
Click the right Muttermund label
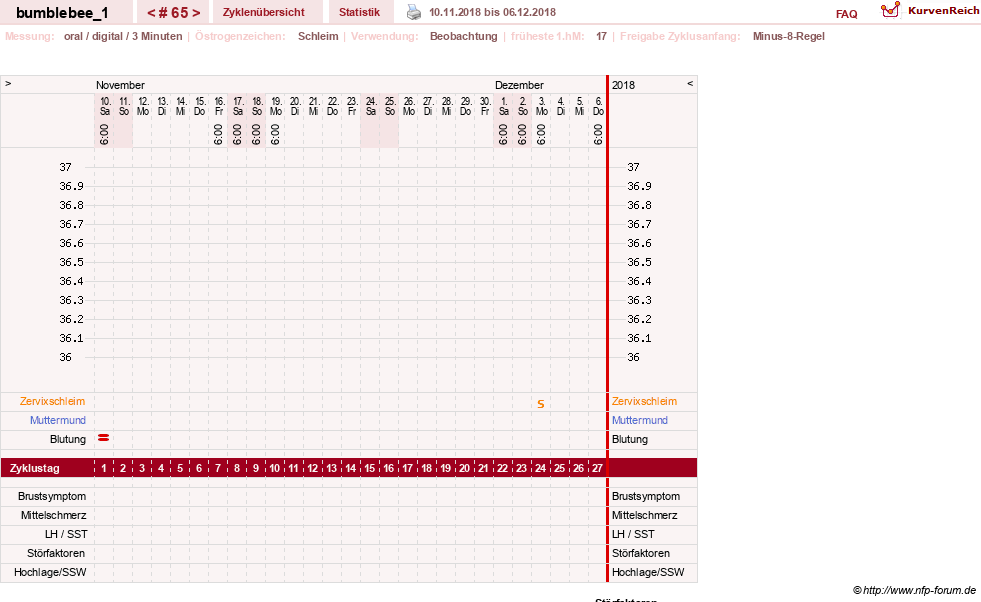pyautogui.click(x=640, y=420)
